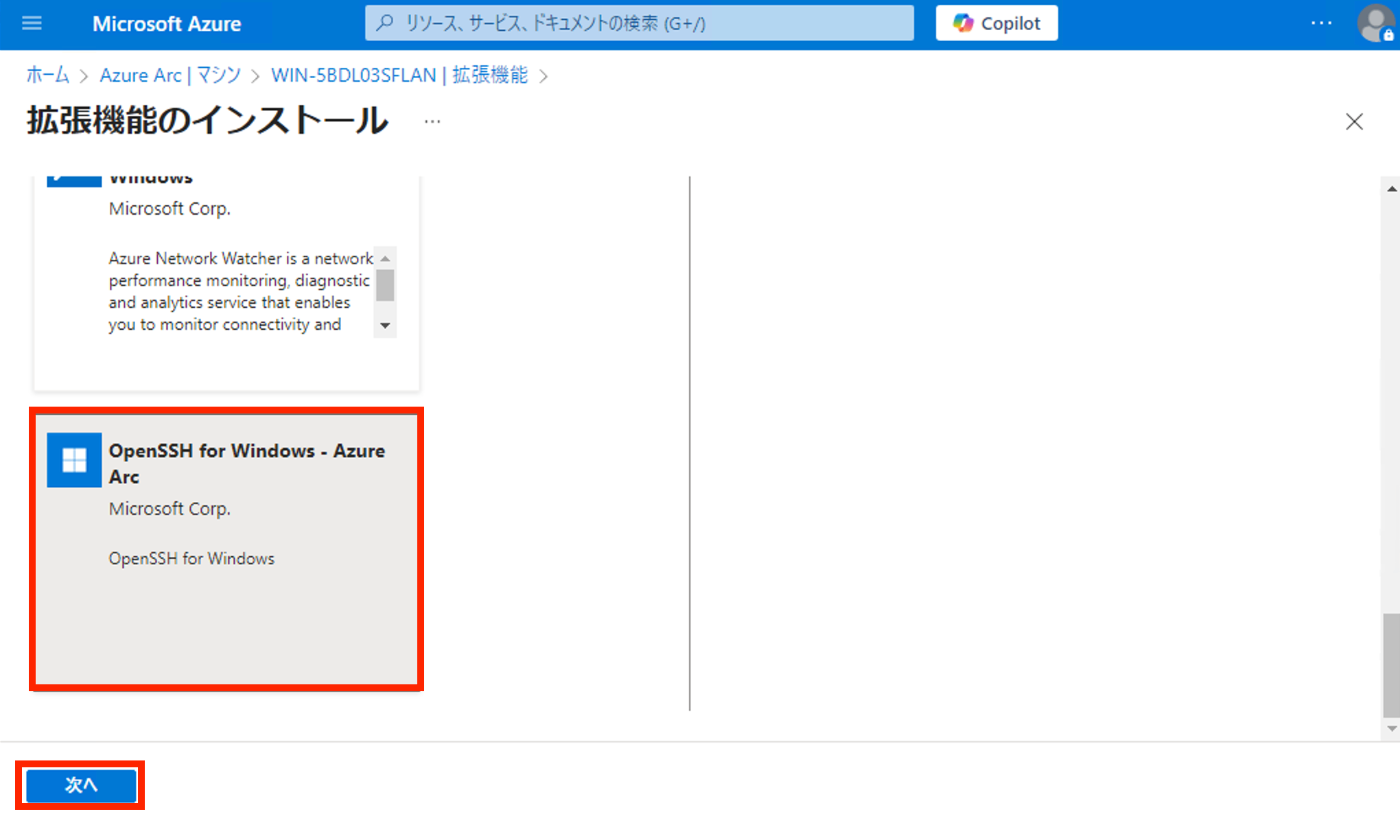This screenshot has width=1400, height=816.
Task: Click the 'OpenSSH for Windows' description text
Action: (191, 559)
